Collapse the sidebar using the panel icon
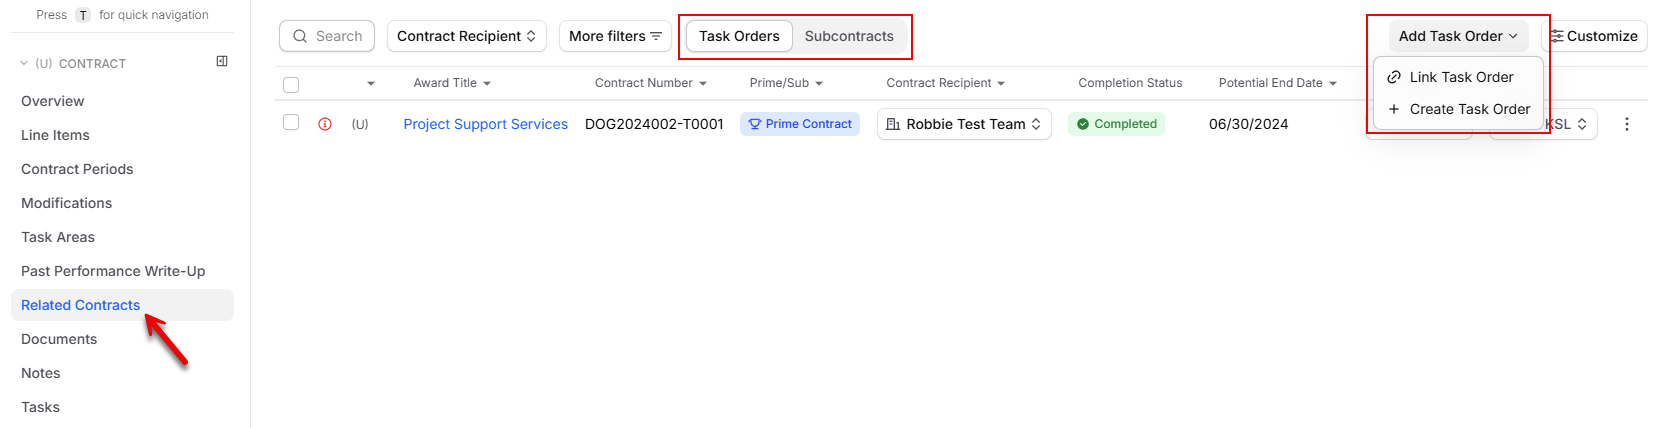This screenshot has height=428, width=1661. pos(222,62)
